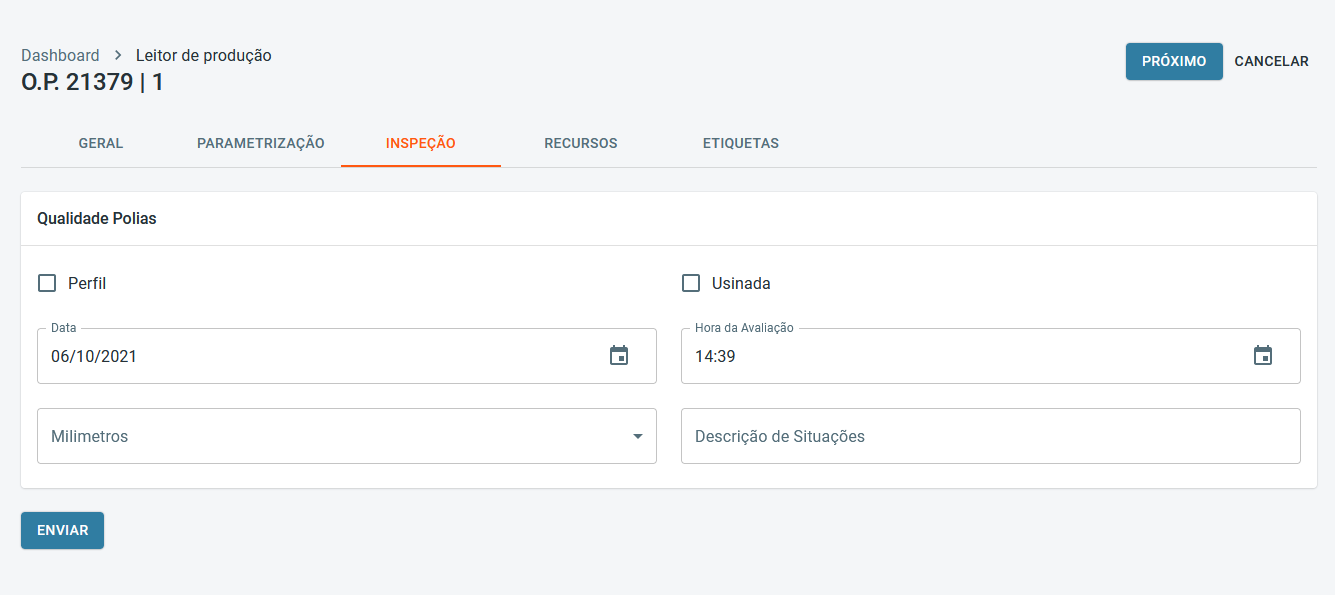Expand the Milimetros dropdown
Image resolution: width=1335 pixels, height=595 pixels.
637,436
